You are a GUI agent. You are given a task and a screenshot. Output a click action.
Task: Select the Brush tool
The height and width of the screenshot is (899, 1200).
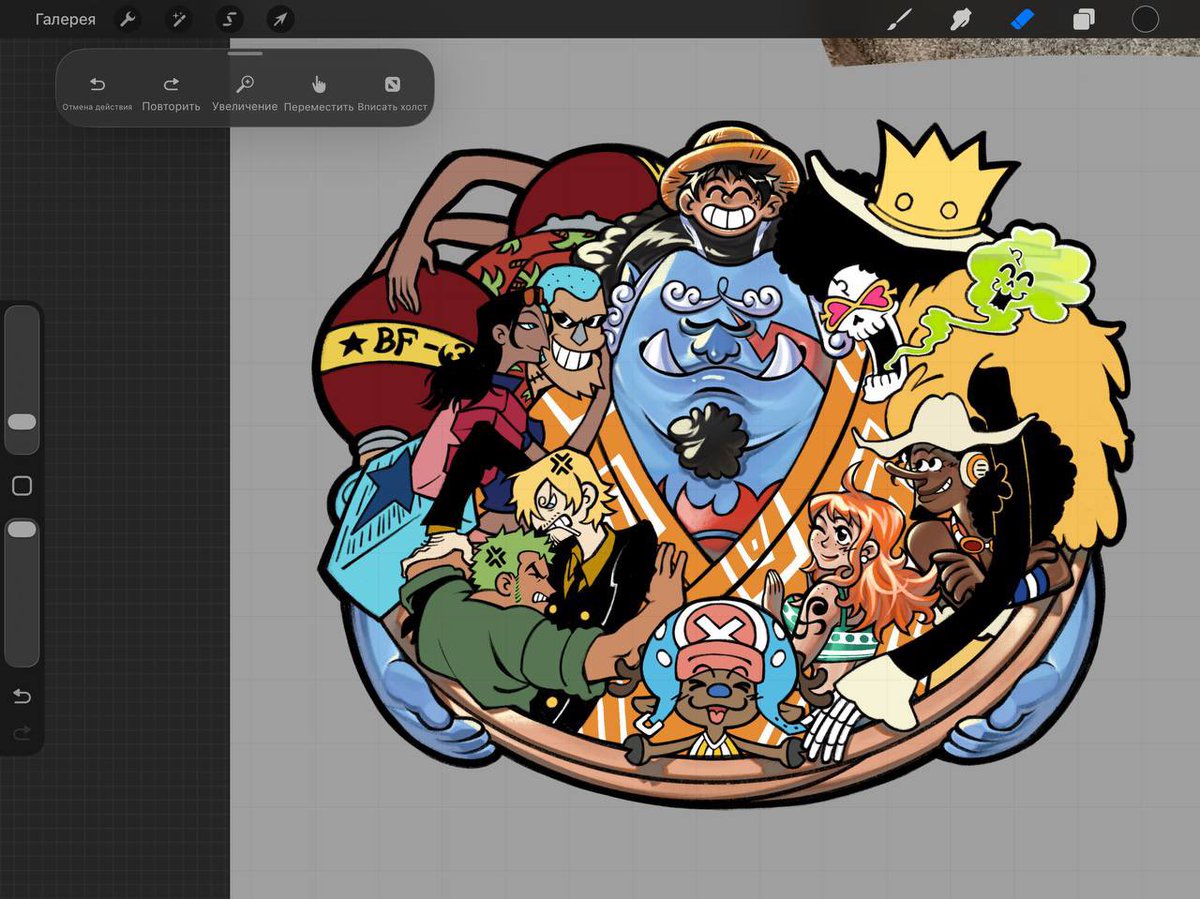coord(900,19)
